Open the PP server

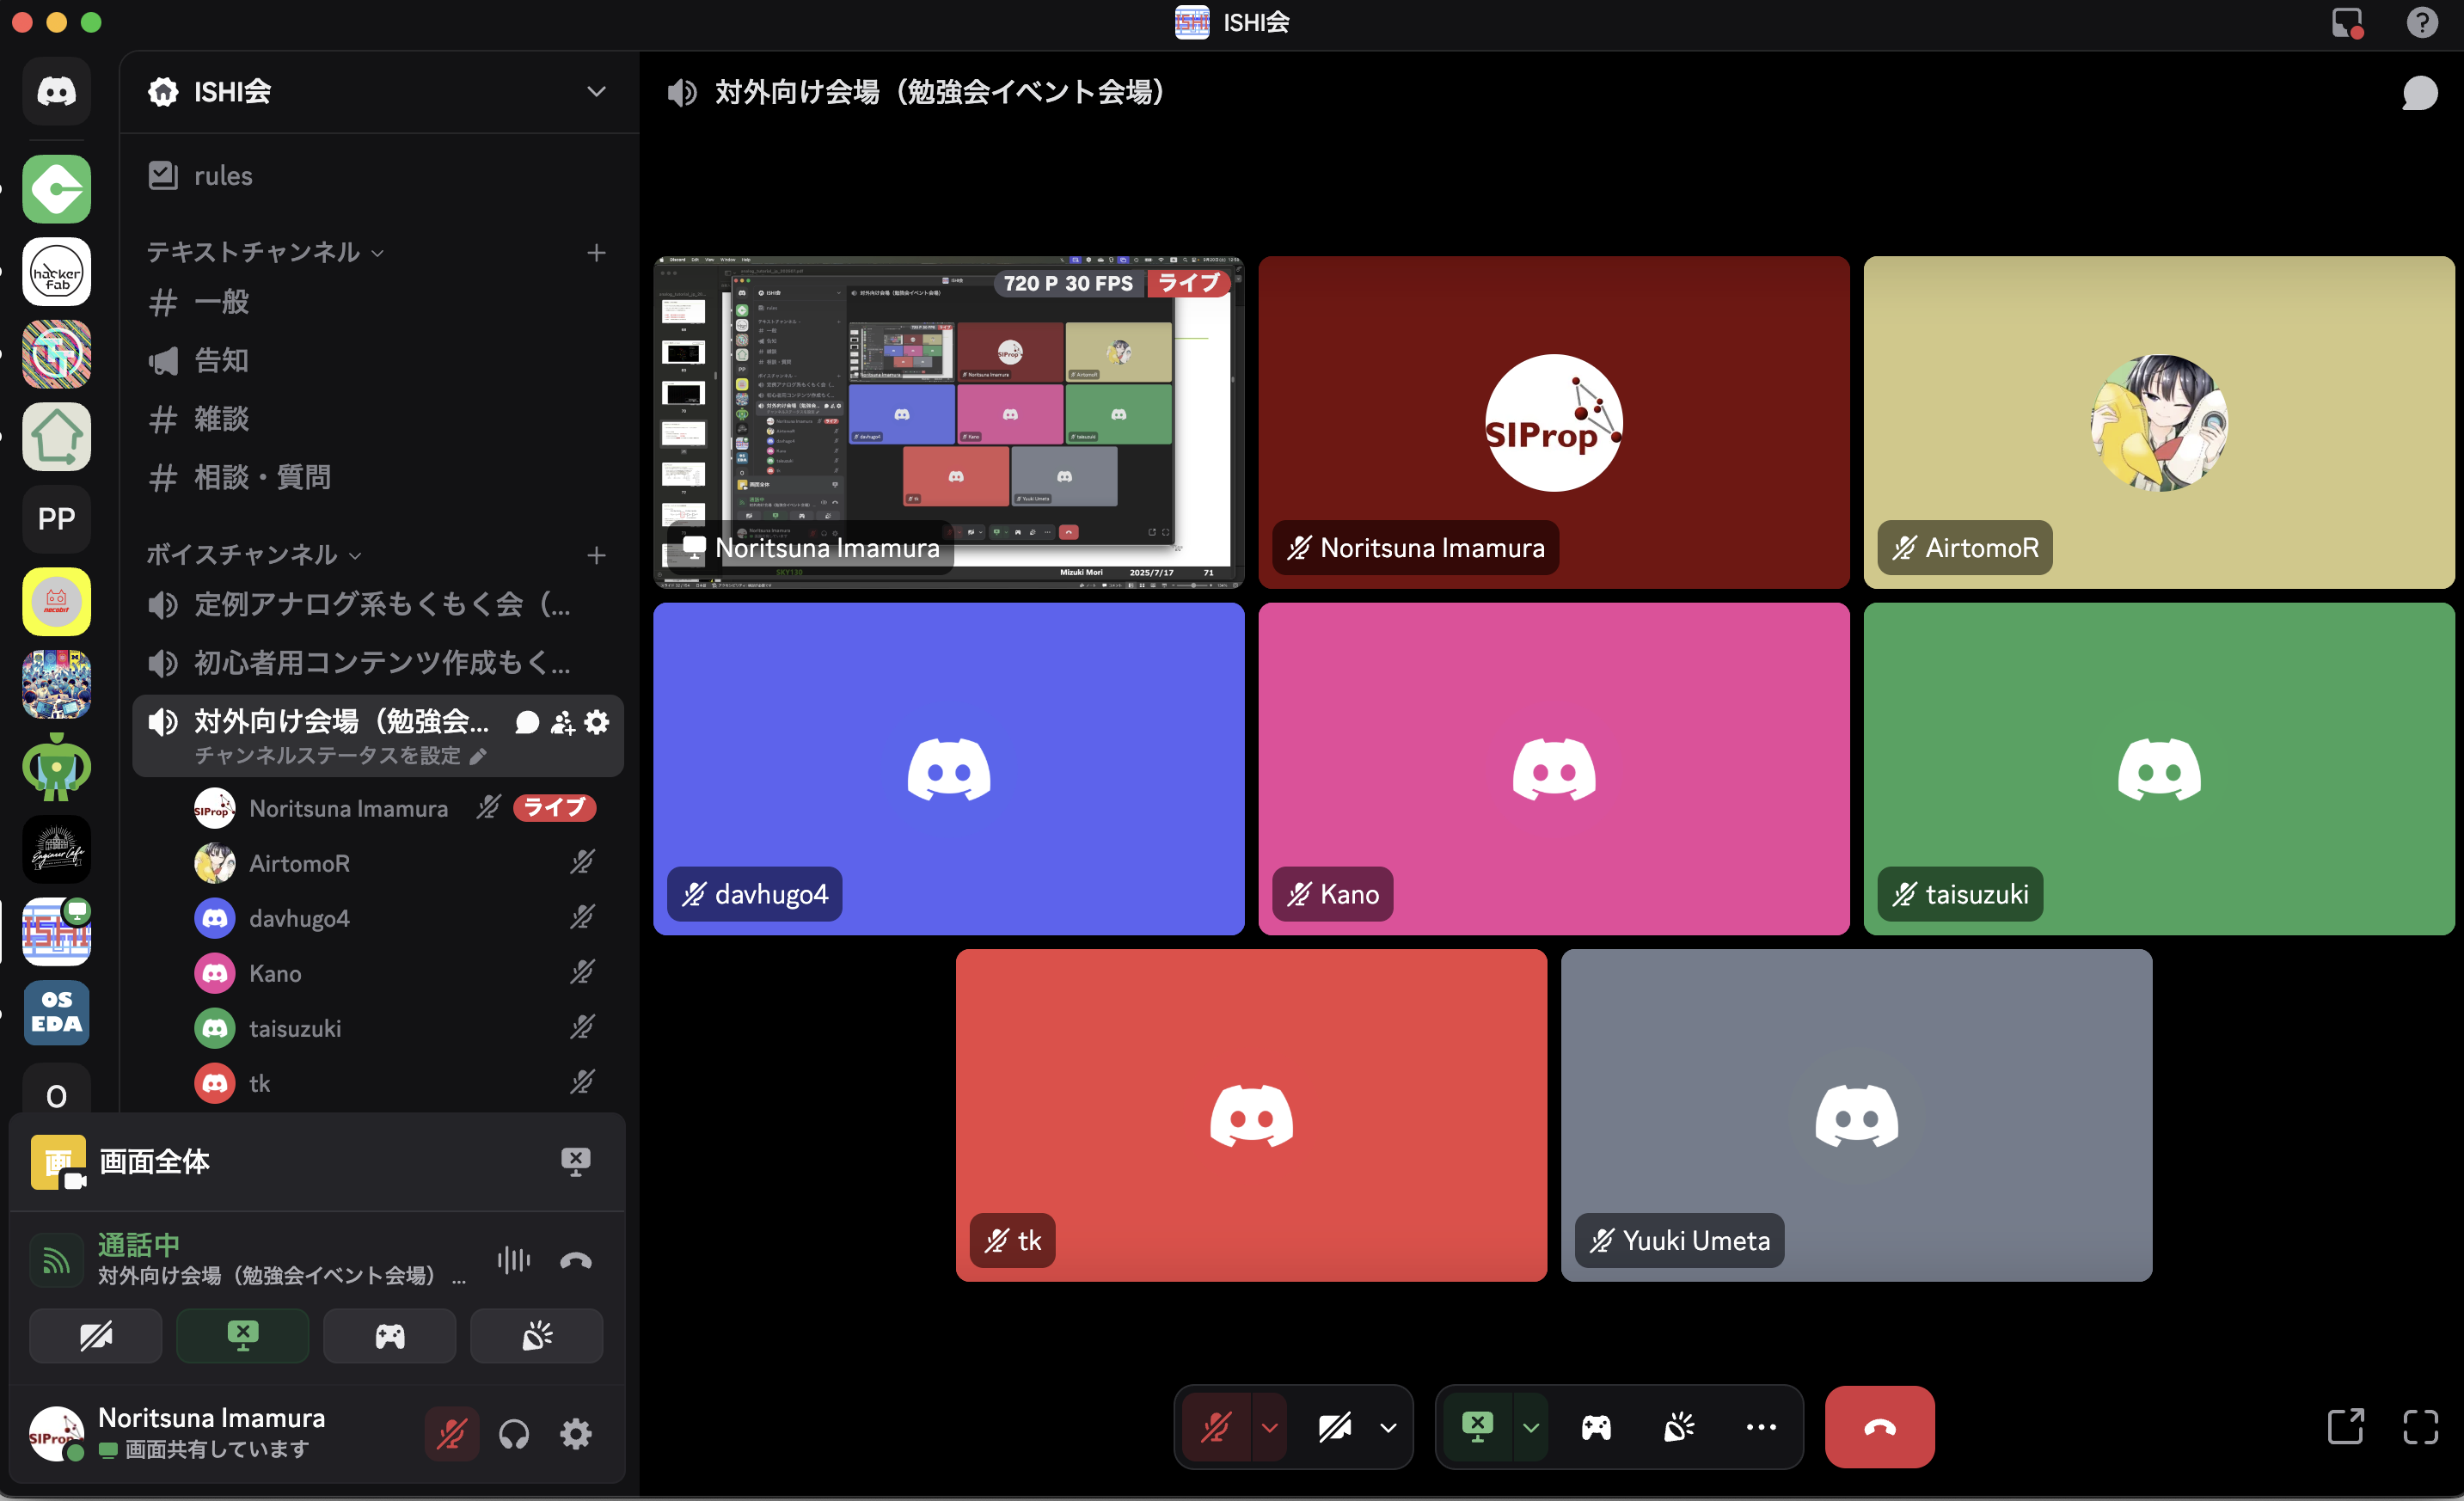coord(56,518)
